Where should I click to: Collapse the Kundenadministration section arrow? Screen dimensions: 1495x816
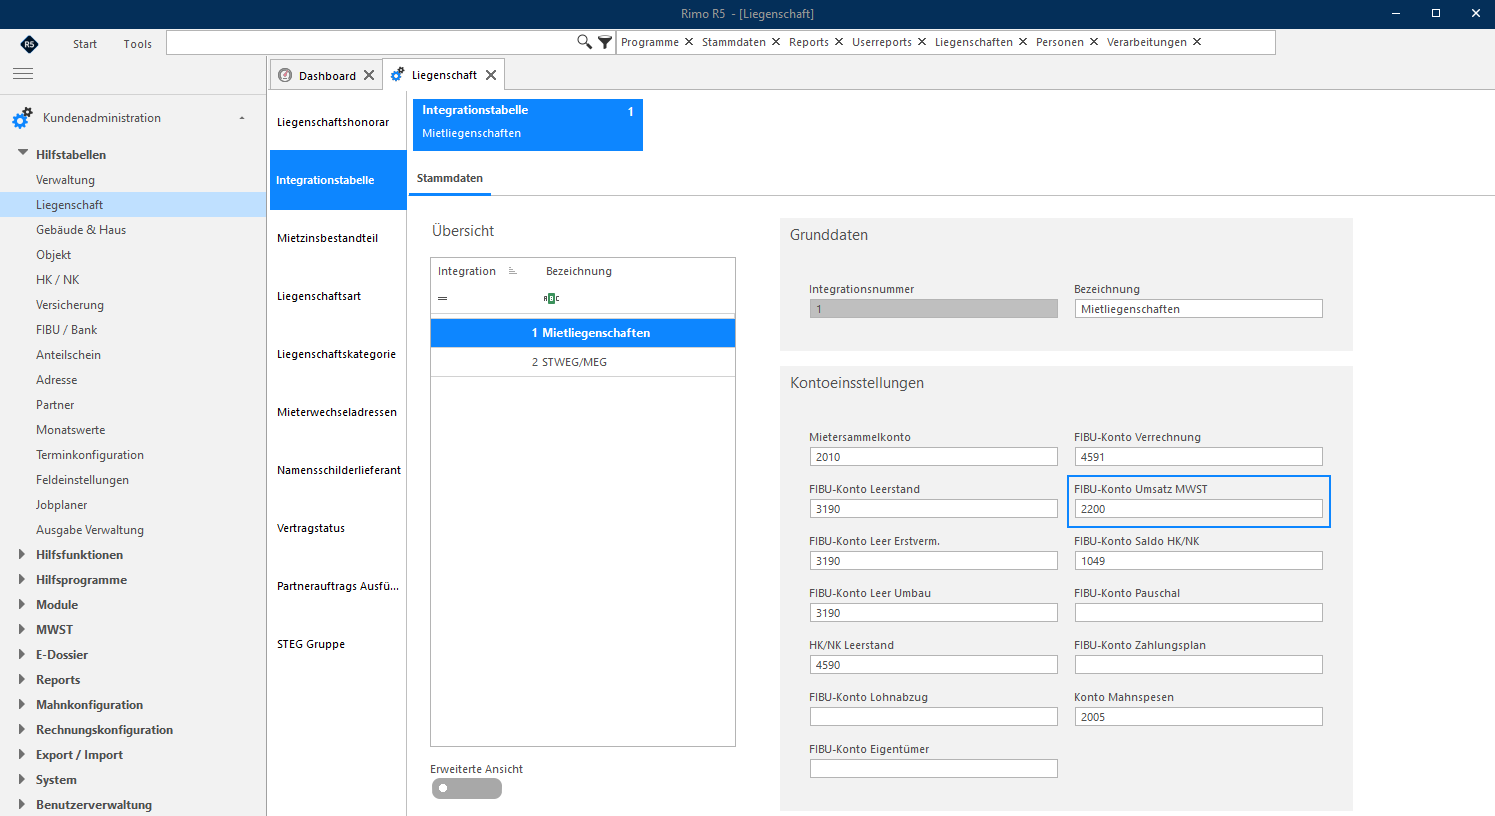coord(242,118)
